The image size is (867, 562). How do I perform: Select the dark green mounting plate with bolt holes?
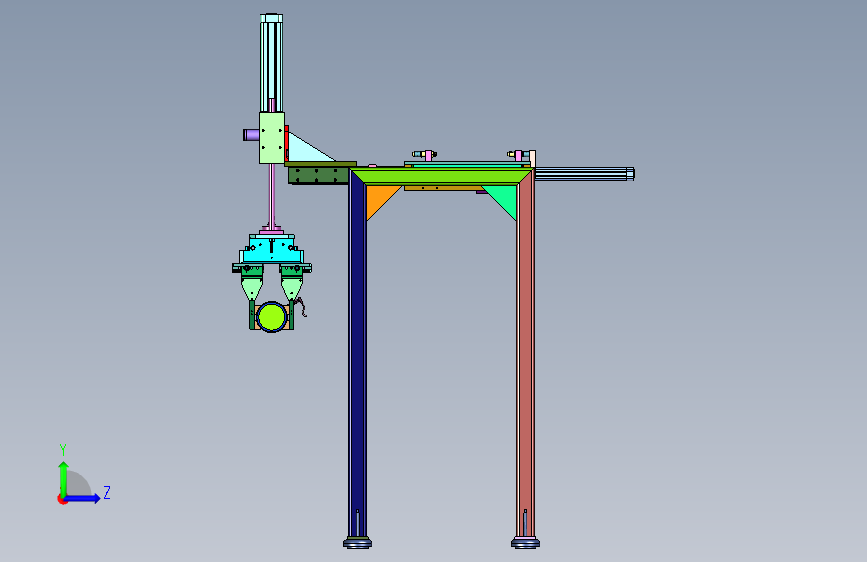[x=318, y=175]
